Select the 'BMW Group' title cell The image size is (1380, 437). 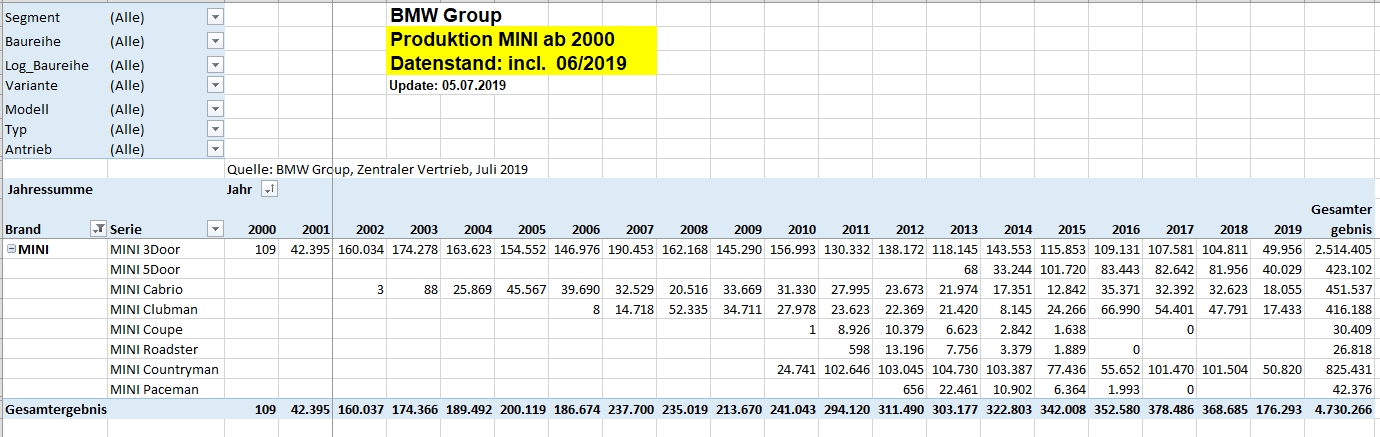pos(446,15)
